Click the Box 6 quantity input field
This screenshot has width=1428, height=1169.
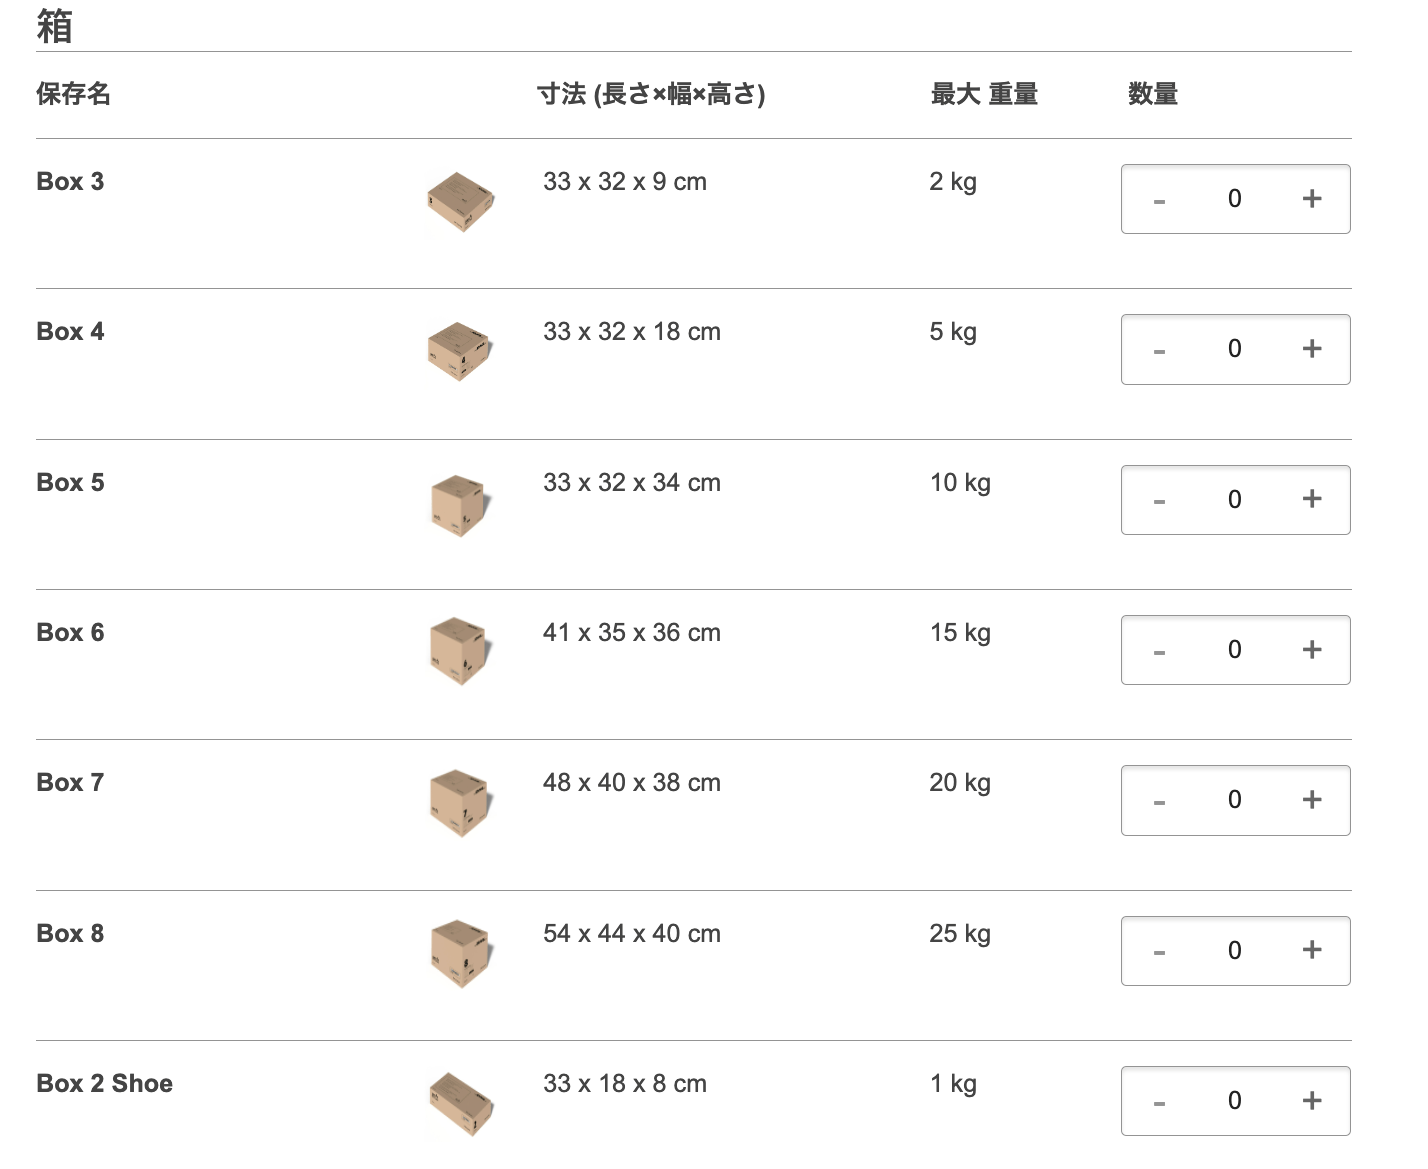click(1235, 650)
